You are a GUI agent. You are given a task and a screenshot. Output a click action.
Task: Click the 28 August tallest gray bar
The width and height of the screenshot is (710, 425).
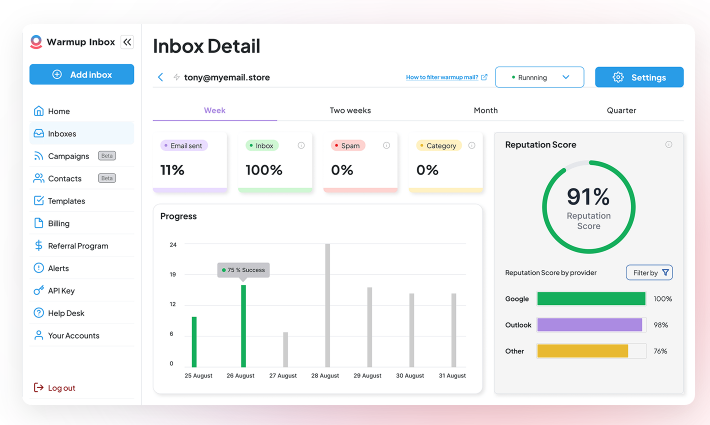click(327, 306)
